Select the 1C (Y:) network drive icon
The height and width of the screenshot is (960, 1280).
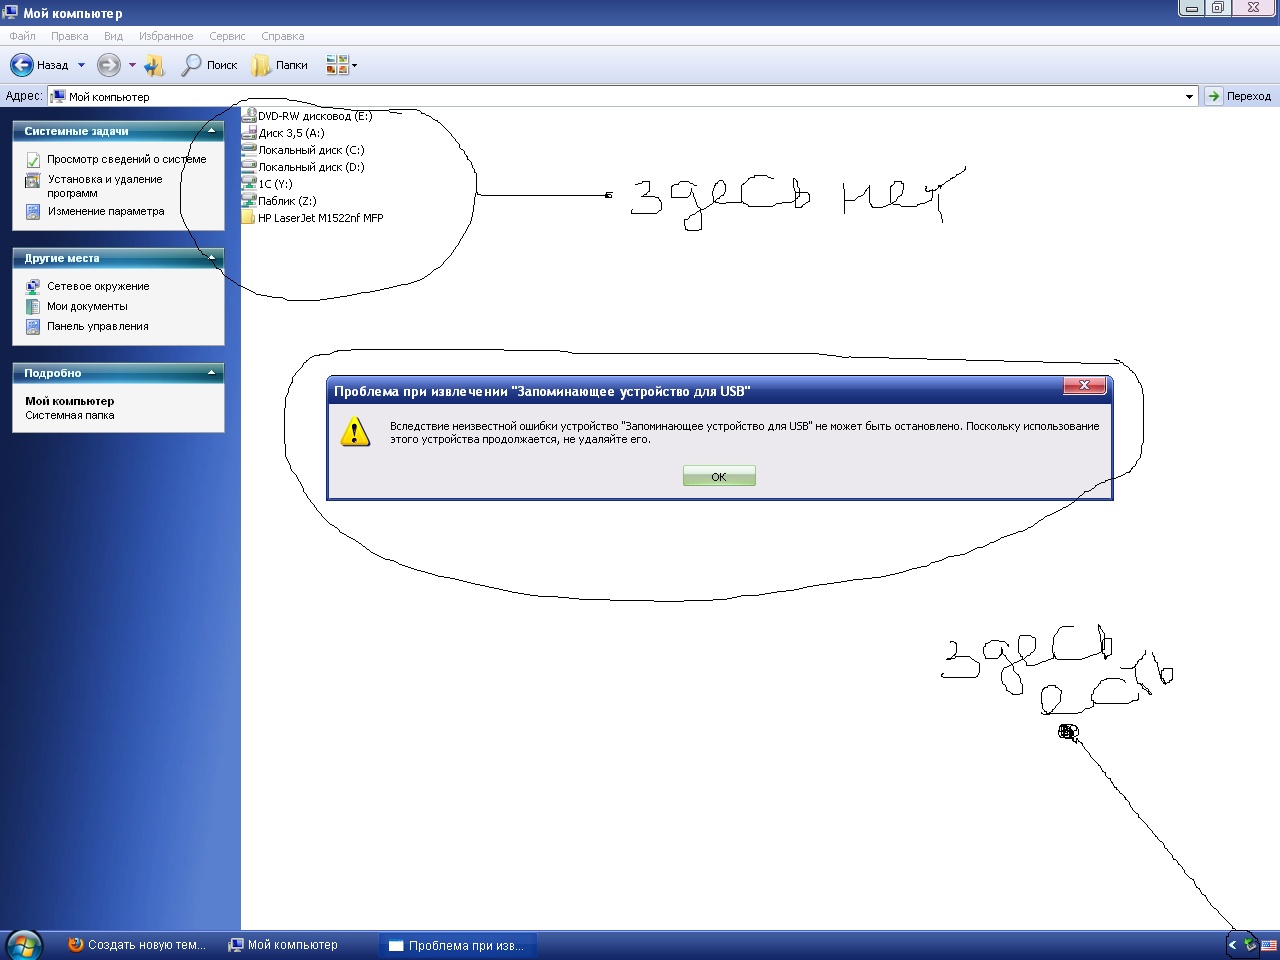(249, 184)
